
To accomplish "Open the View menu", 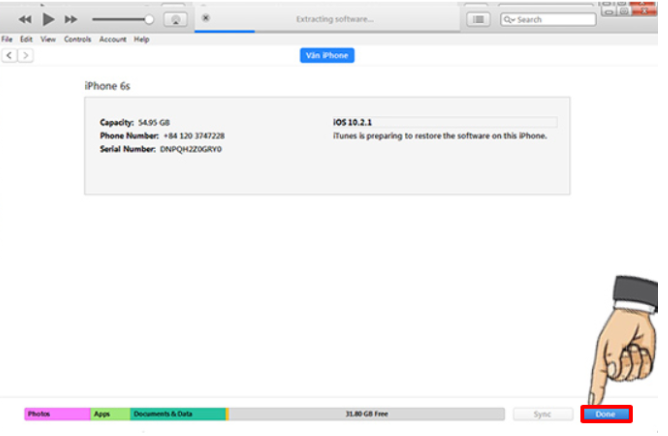I will (47, 39).
